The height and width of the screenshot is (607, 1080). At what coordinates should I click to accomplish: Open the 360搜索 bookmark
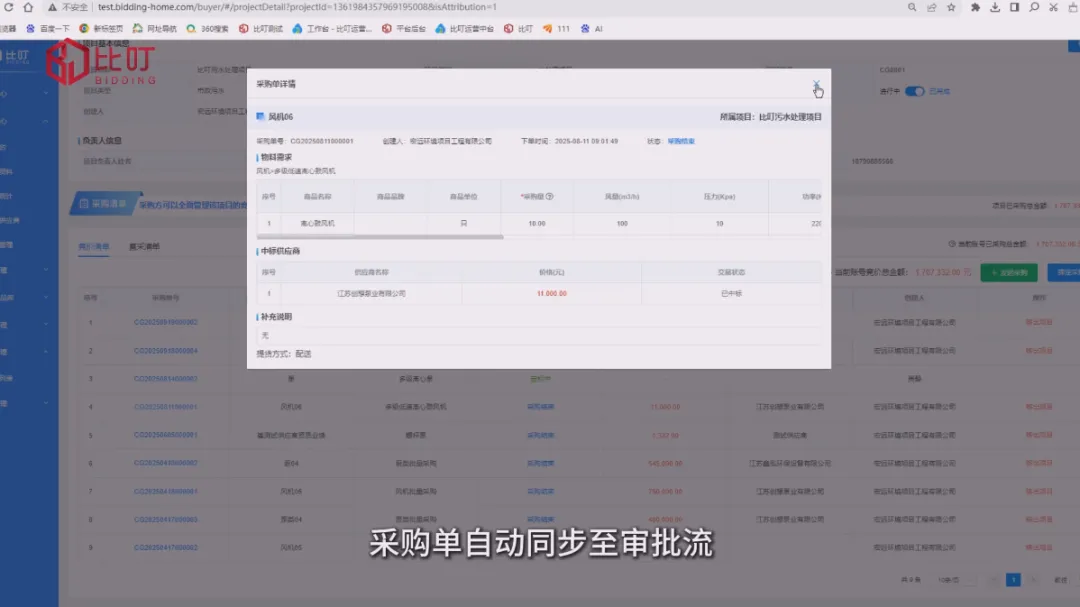[x=207, y=29]
